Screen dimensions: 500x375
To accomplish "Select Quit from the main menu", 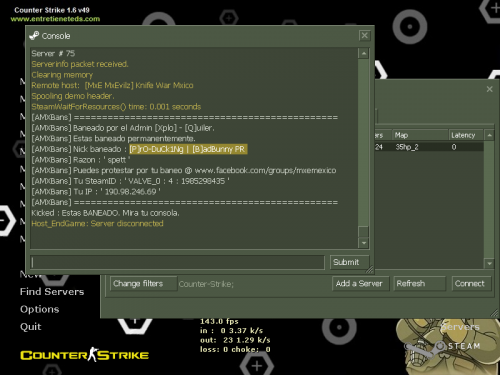I will click(x=30, y=326).
